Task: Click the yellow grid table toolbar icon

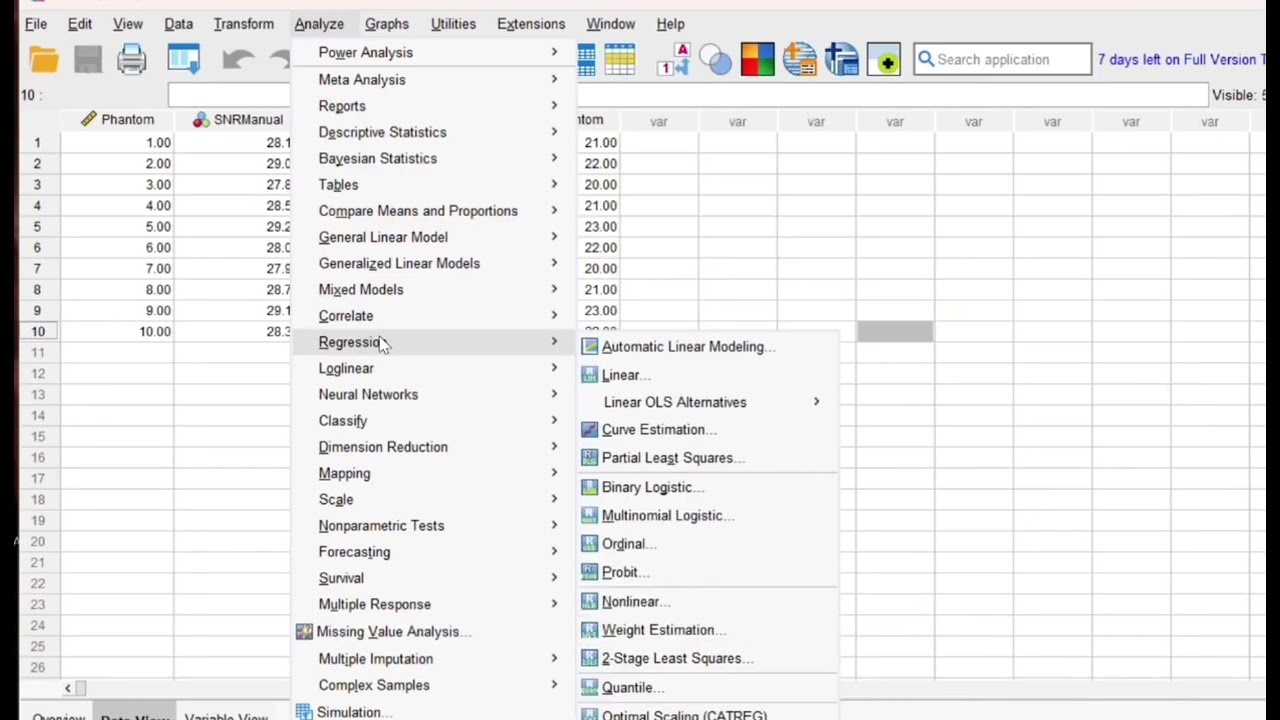Action: 620,60
